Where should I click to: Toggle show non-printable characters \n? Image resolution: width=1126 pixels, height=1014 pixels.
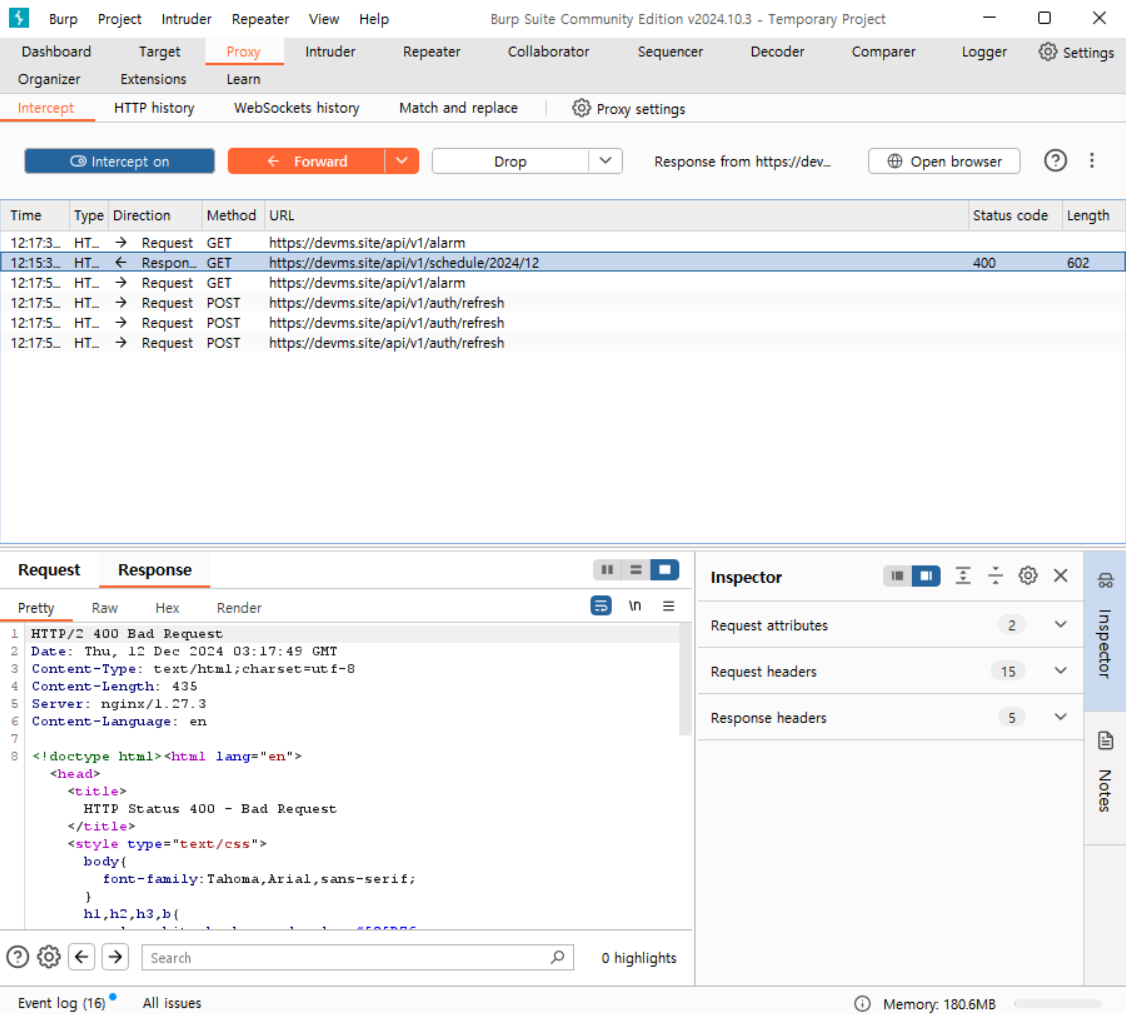pos(635,606)
